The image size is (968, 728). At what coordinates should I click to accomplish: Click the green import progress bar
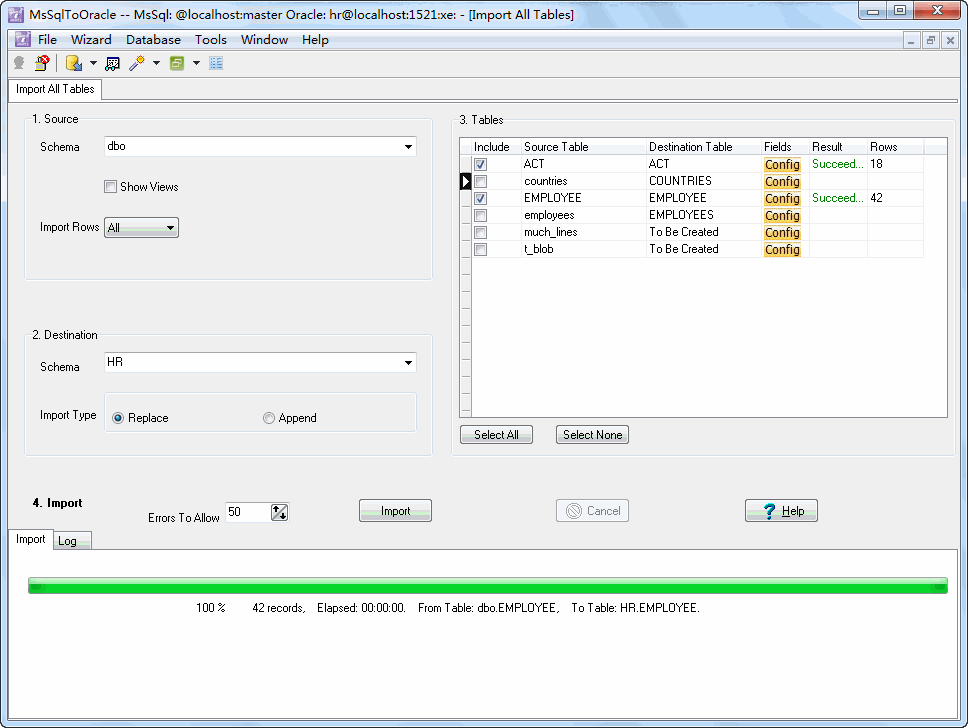click(488, 585)
